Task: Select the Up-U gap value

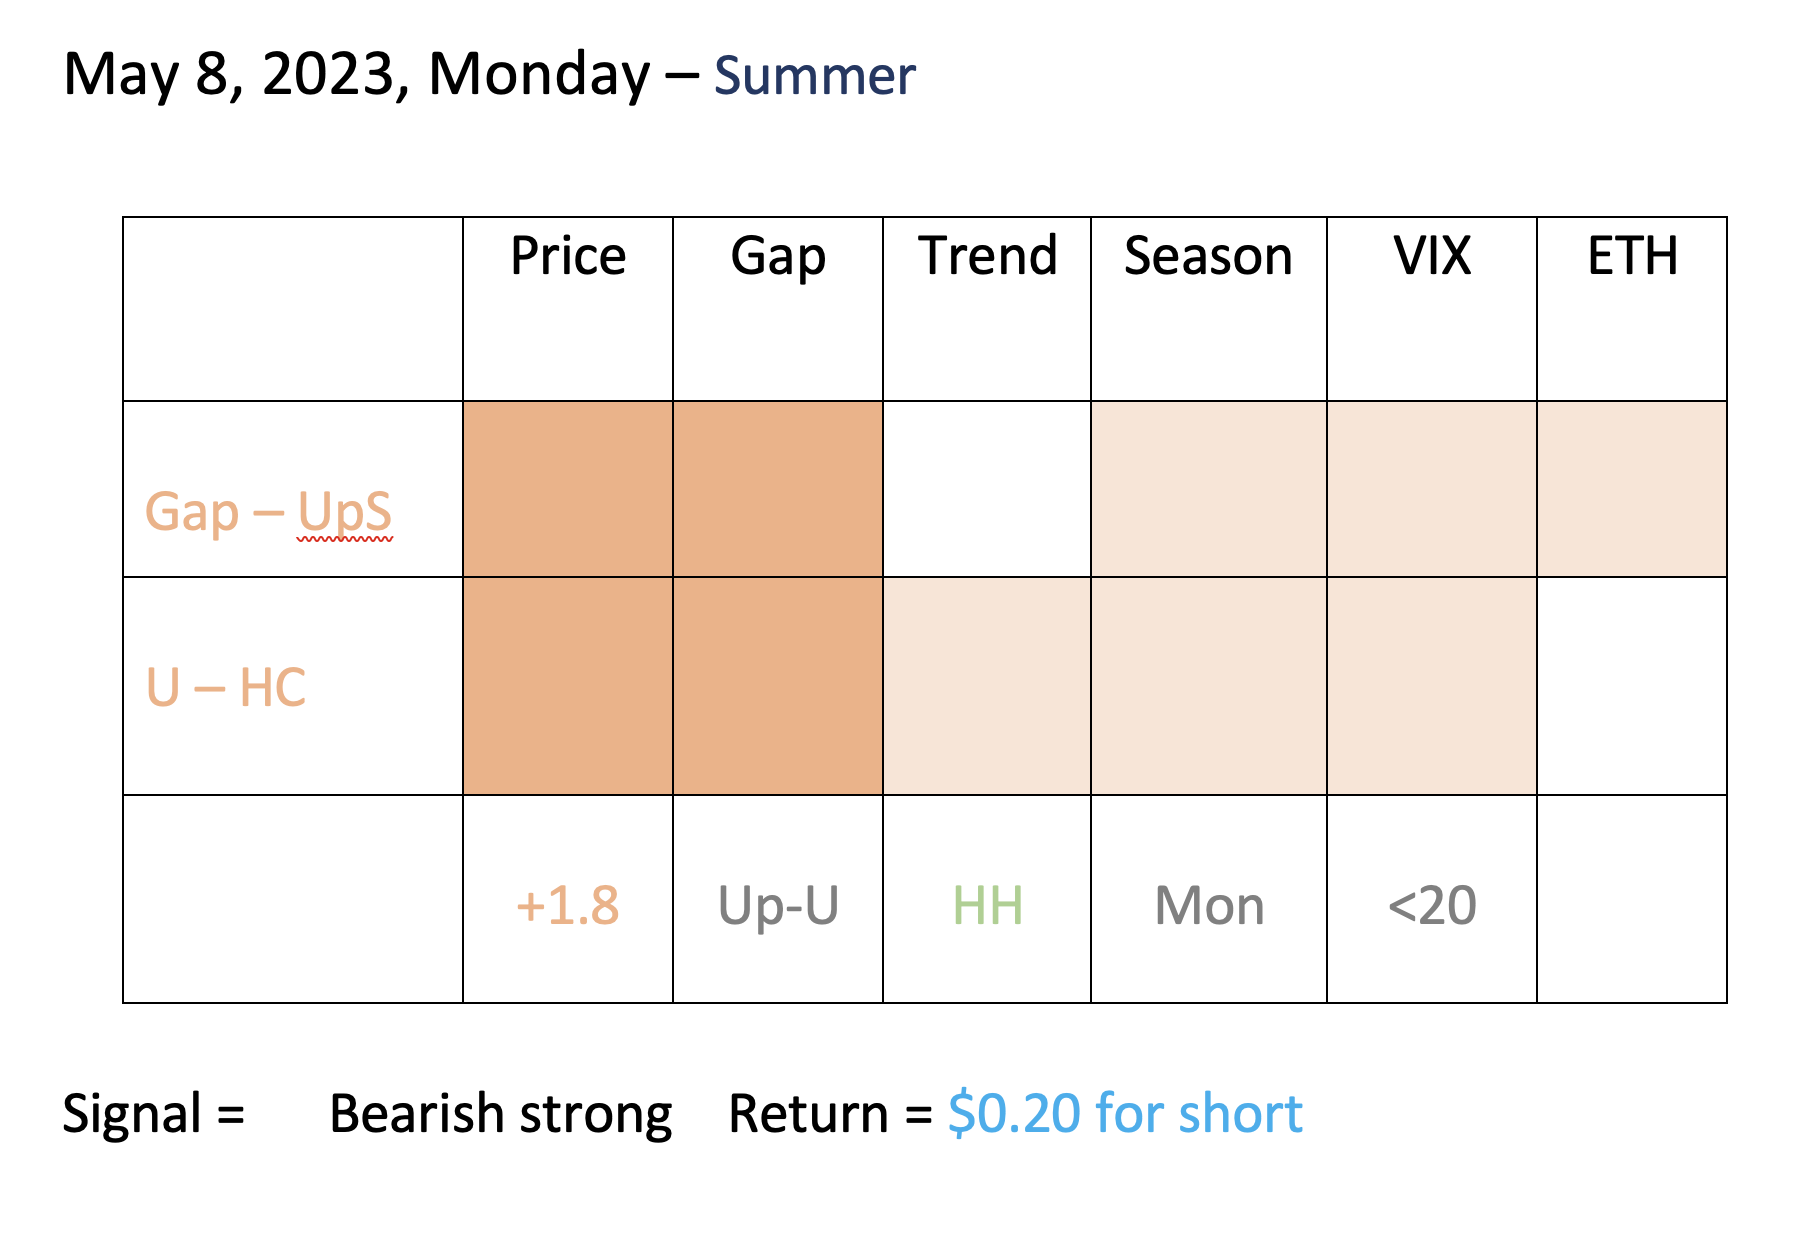Action: (x=778, y=908)
